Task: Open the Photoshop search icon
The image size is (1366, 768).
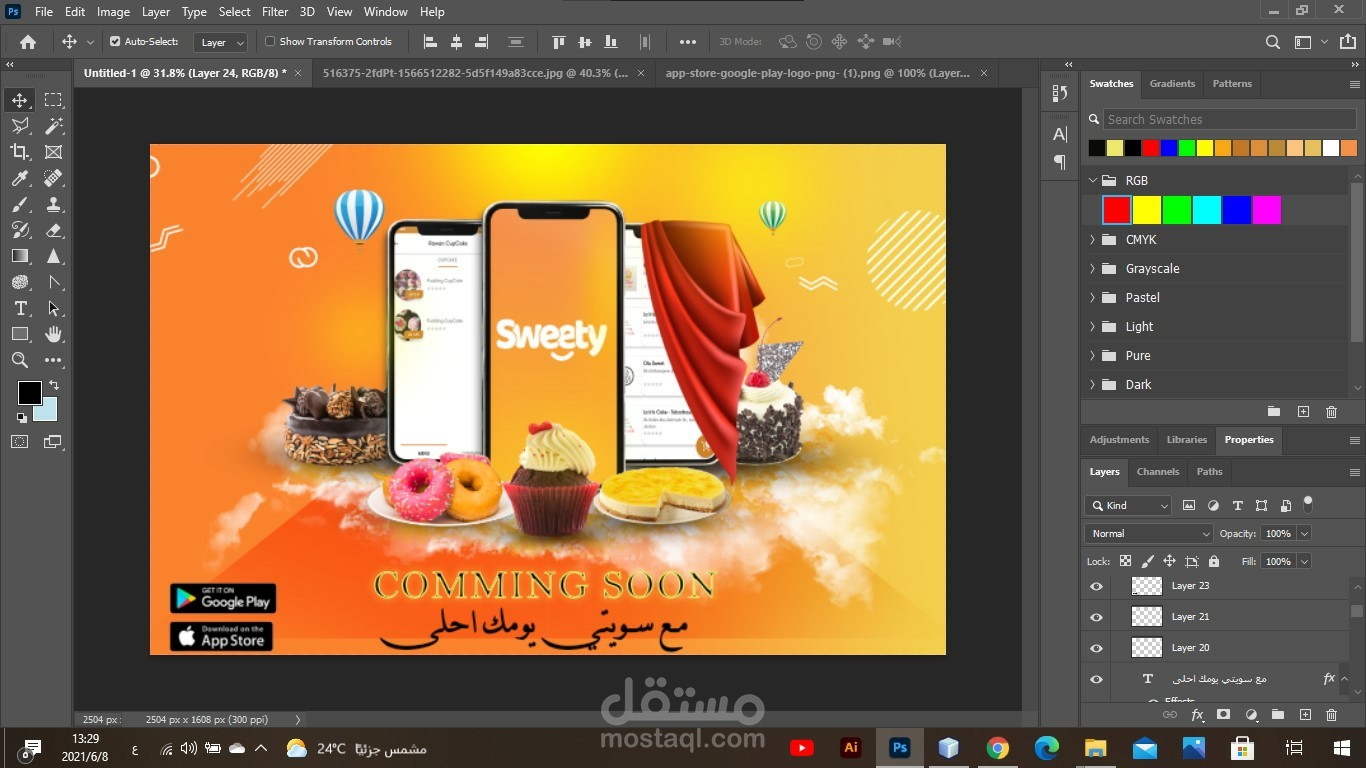Action: tap(1272, 42)
